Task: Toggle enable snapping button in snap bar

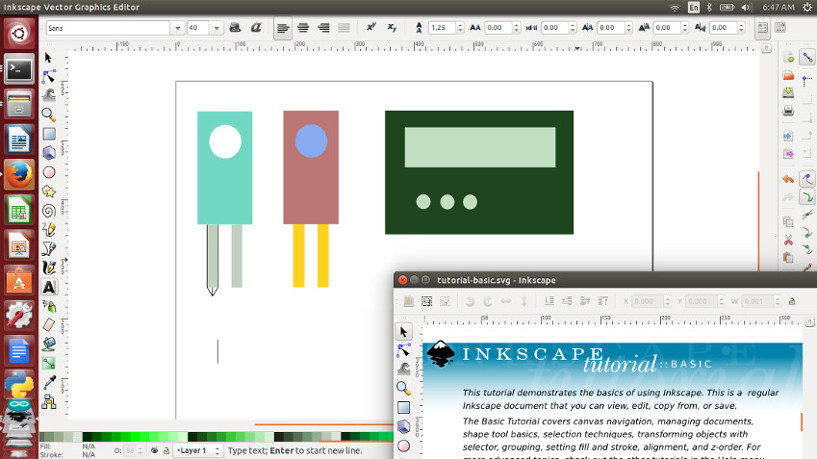Action: point(807,57)
